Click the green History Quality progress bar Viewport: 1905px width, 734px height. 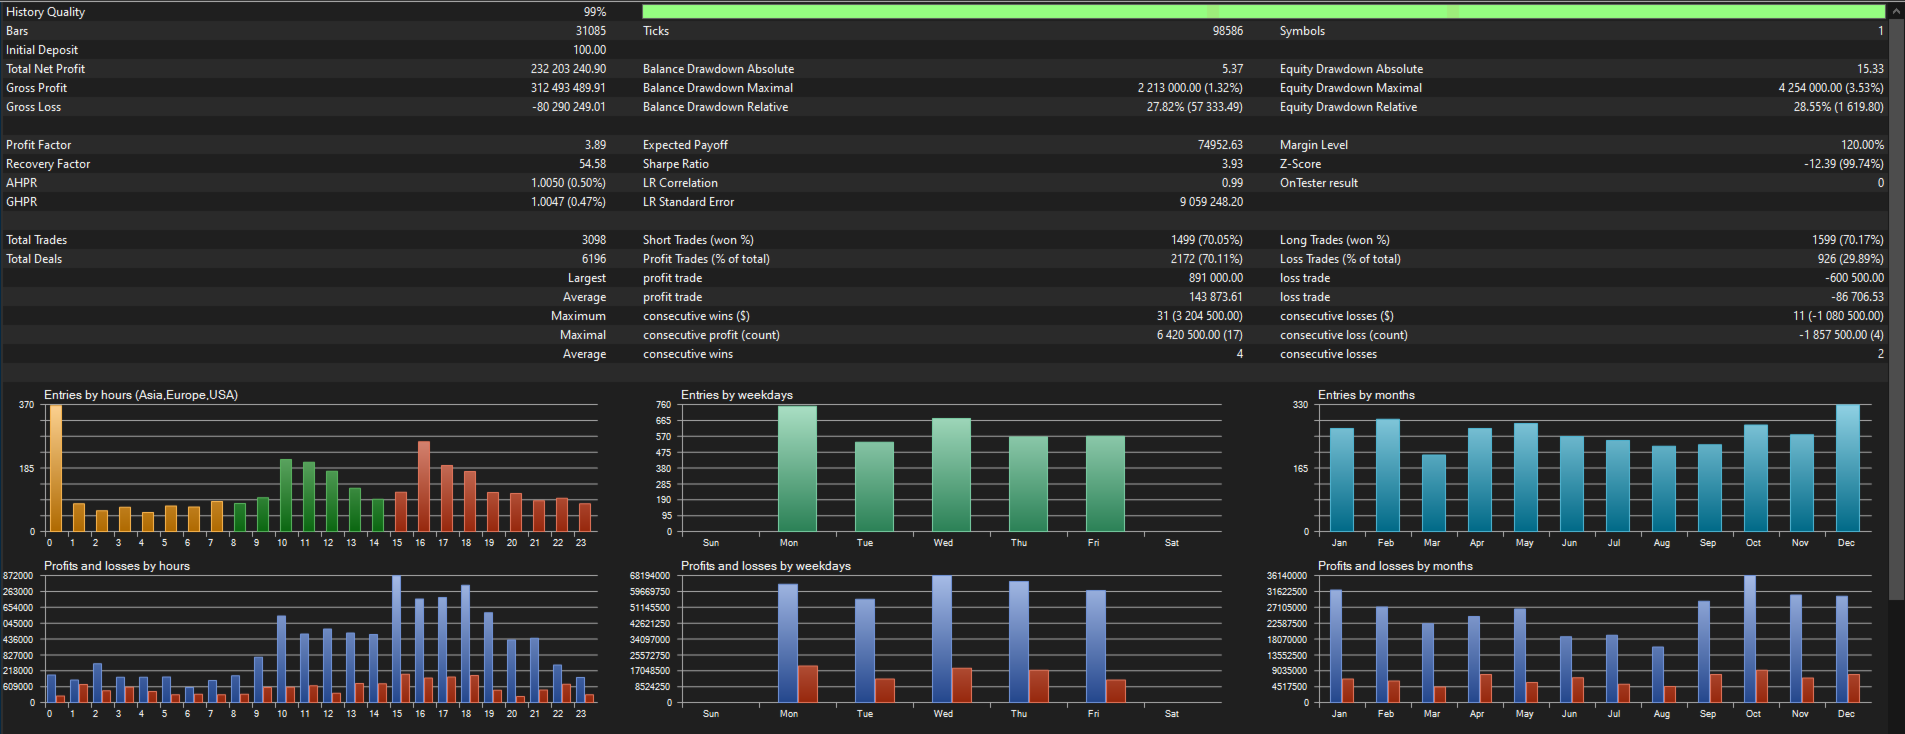pos(1263,12)
